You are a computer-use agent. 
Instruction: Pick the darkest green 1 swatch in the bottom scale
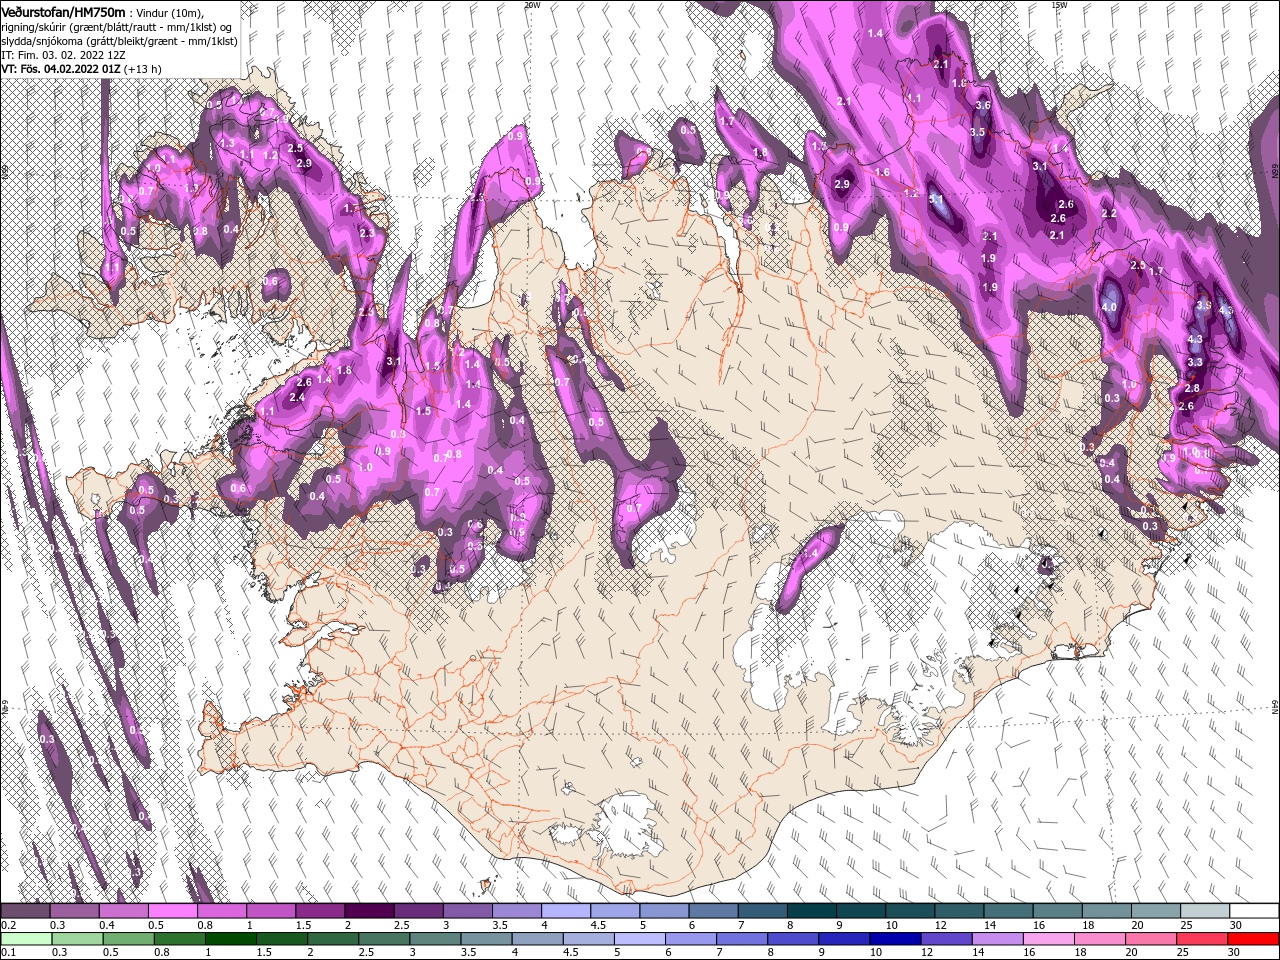tap(230, 939)
